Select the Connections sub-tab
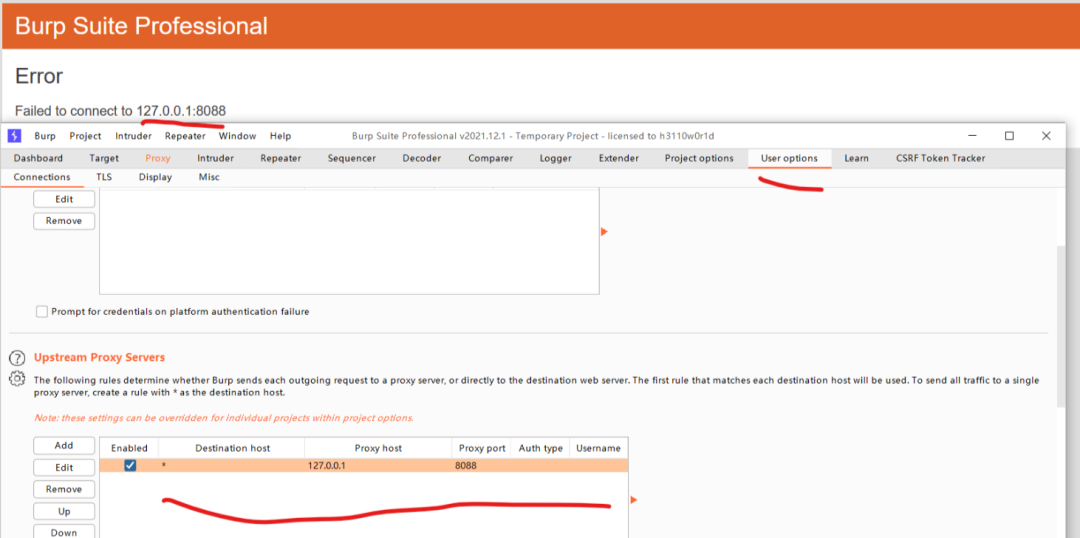The image size is (1080, 538). click(42, 177)
